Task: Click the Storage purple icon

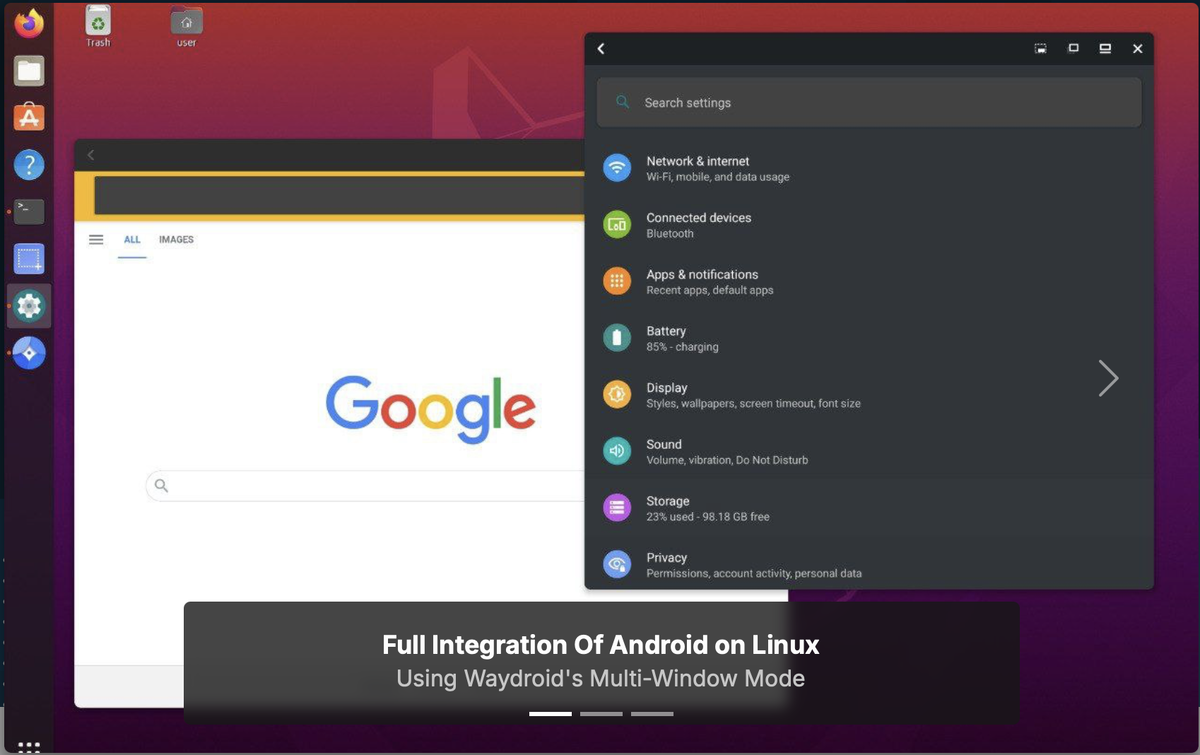Action: coord(617,508)
